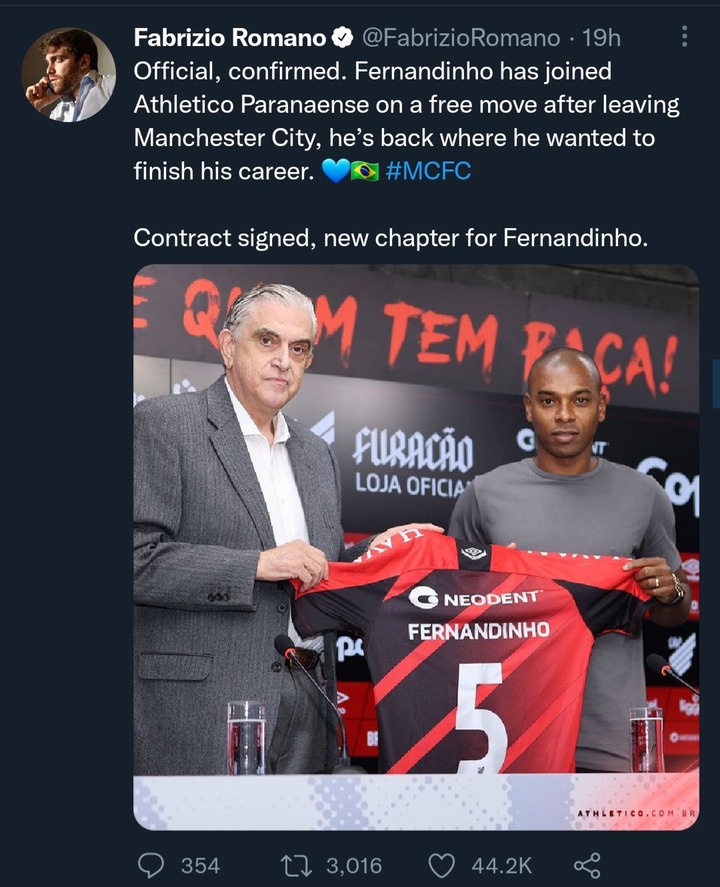This screenshot has width=720, height=887.
Task: Click the #MCFC hashtag link
Action: tap(428, 171)
